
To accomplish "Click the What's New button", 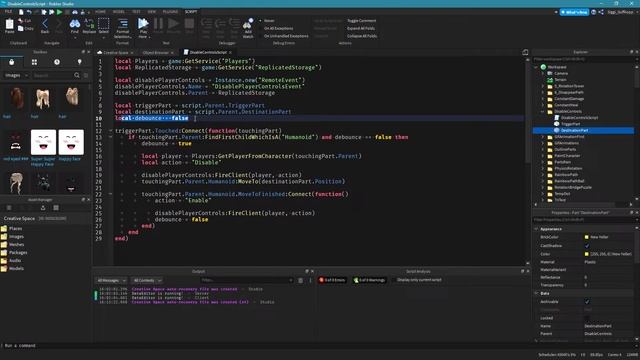I will [x=574, y=12].
